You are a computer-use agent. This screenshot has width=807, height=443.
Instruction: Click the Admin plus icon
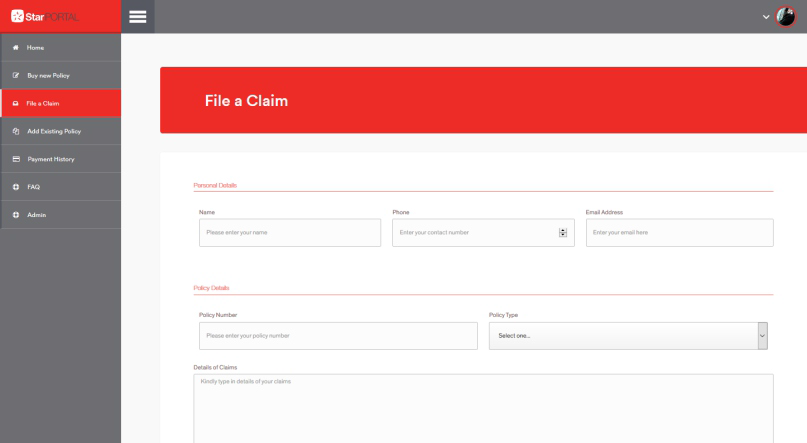click(15, 215)
